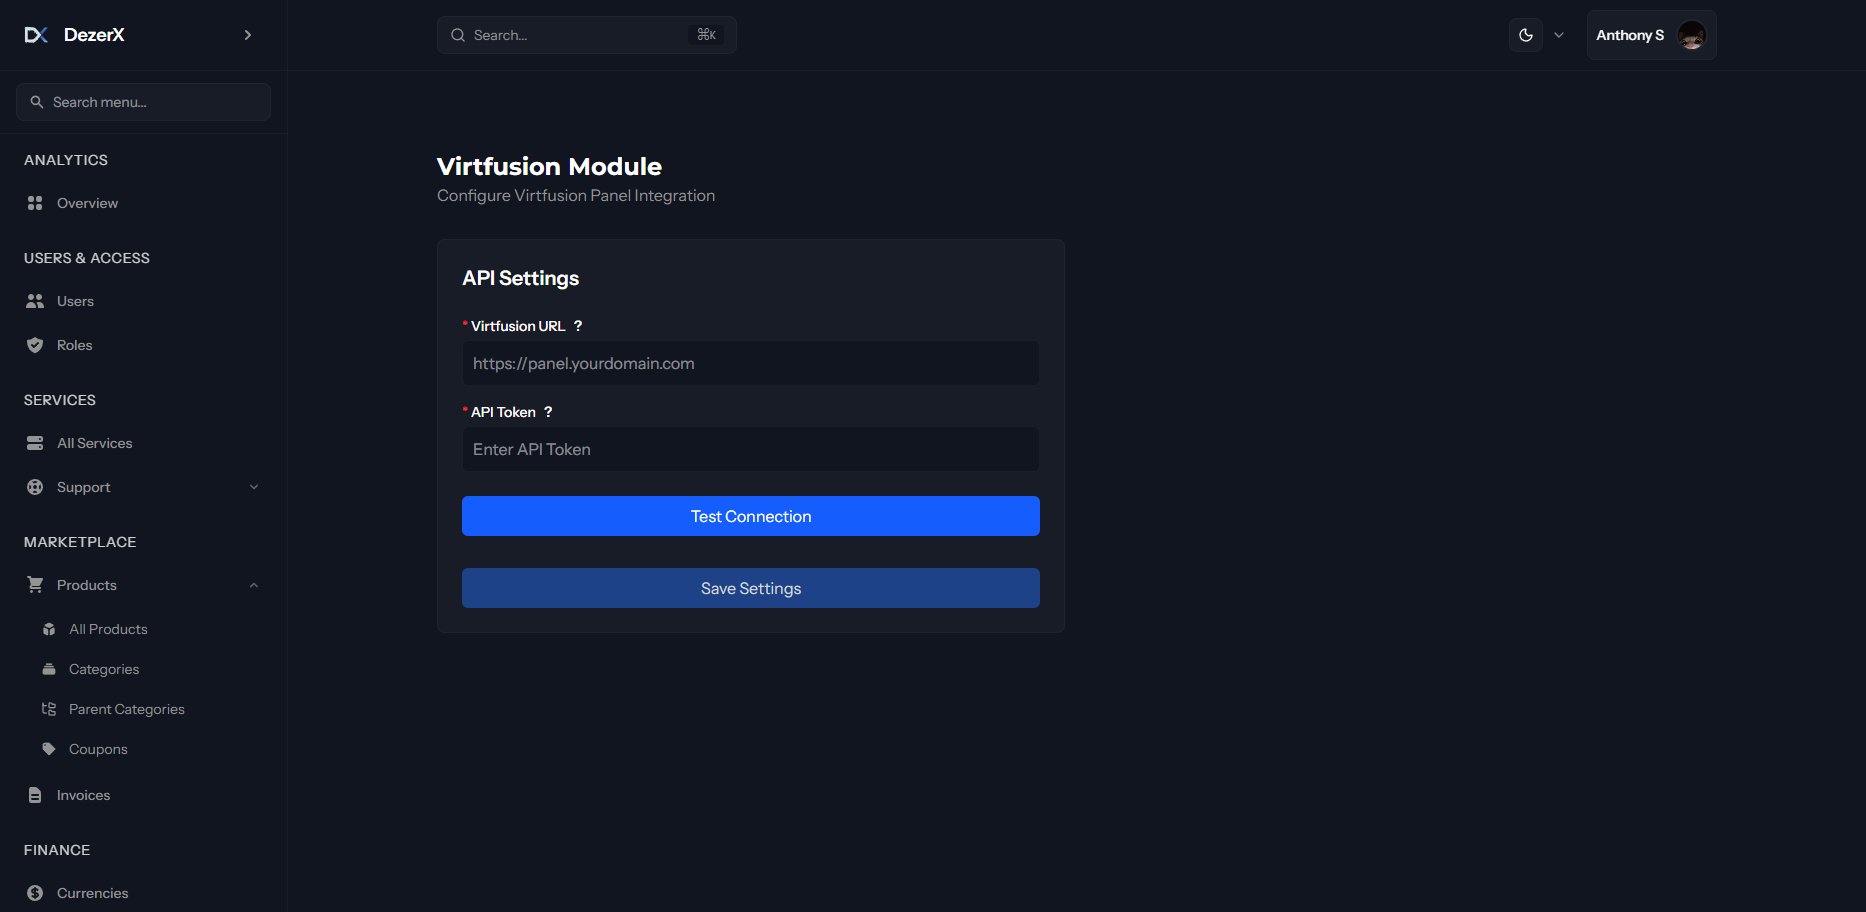The image size is (1866, 912).
Task: Expand the Support submenu chevron
Action: tap(254, 487)
